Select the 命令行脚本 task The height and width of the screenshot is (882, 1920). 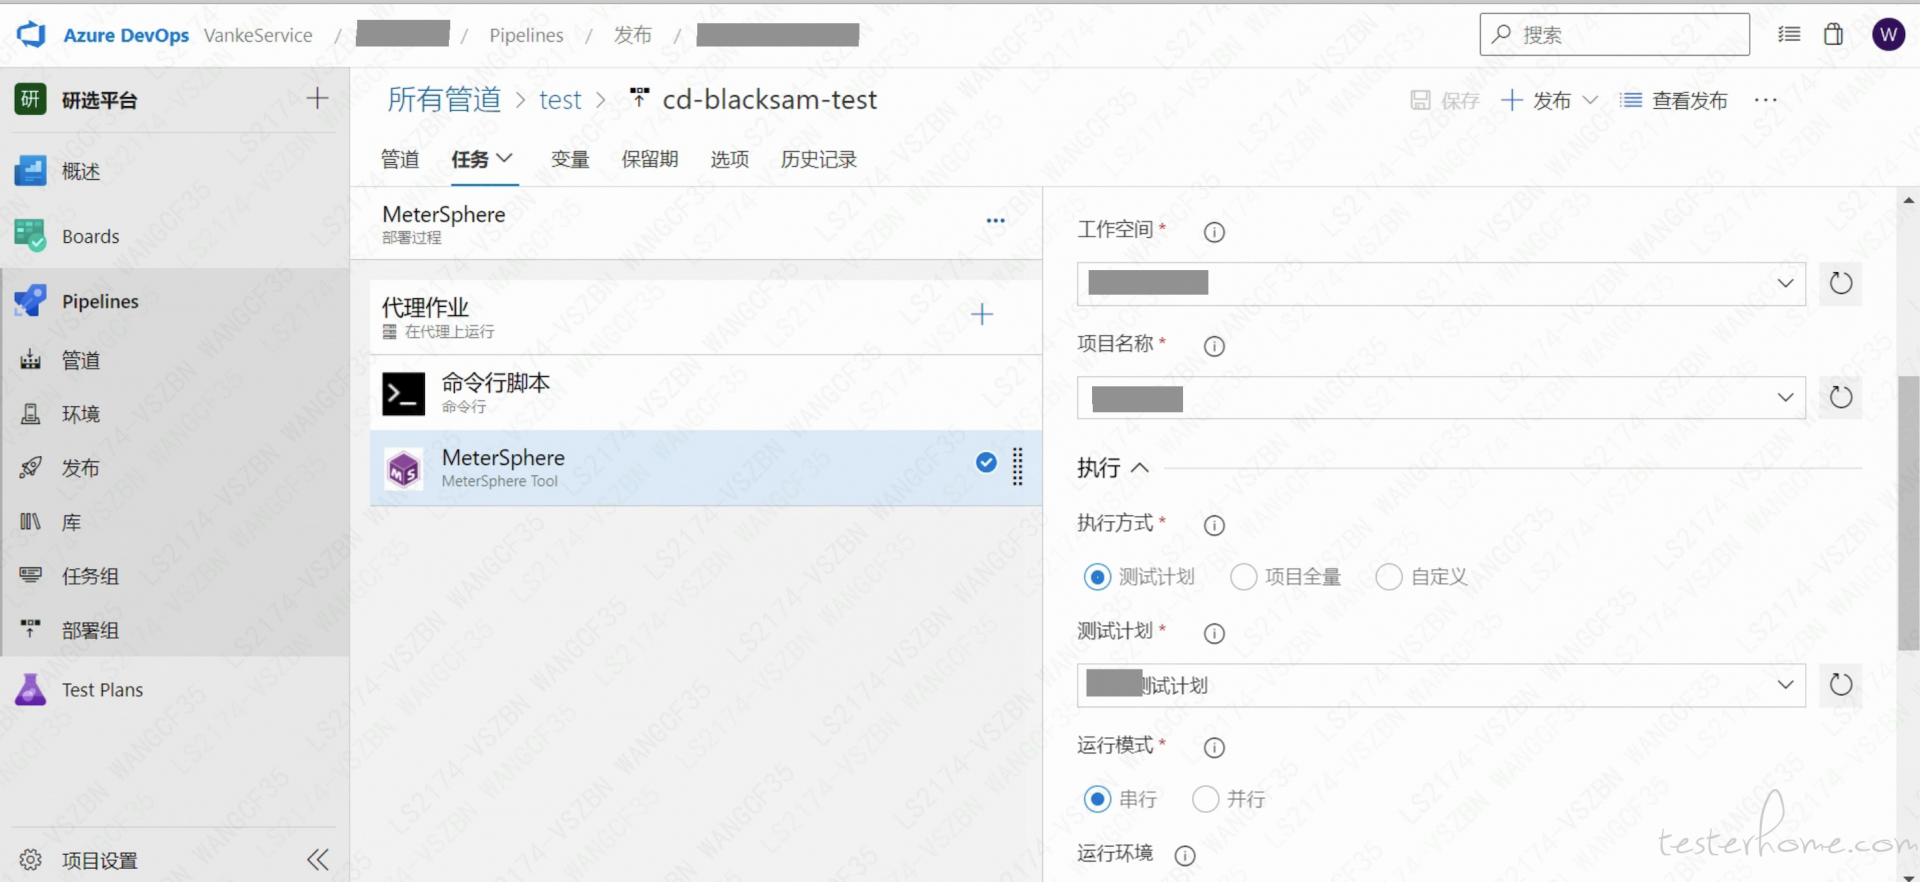[706, 393]
